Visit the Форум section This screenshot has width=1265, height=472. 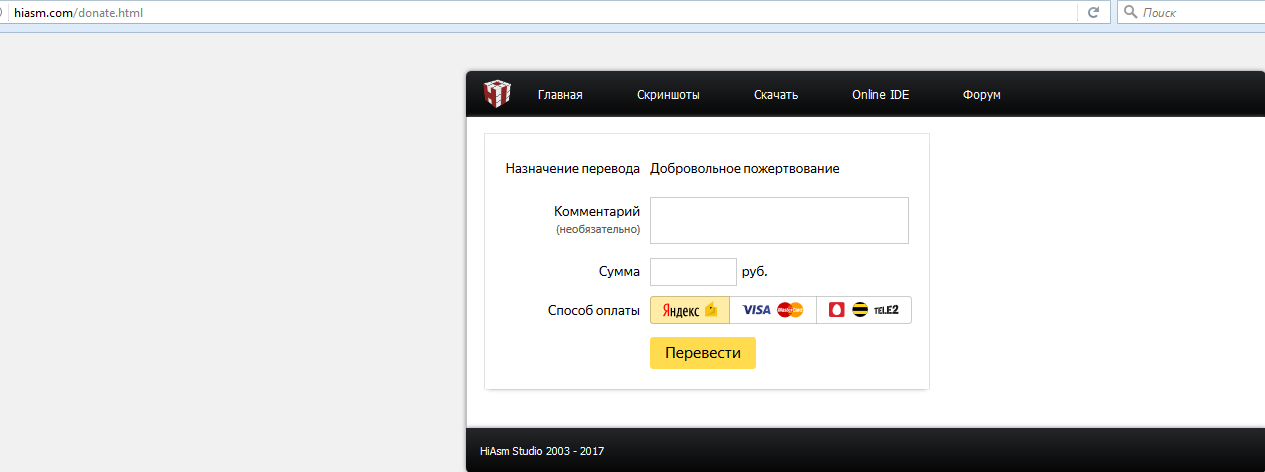(x=981, y=95)
